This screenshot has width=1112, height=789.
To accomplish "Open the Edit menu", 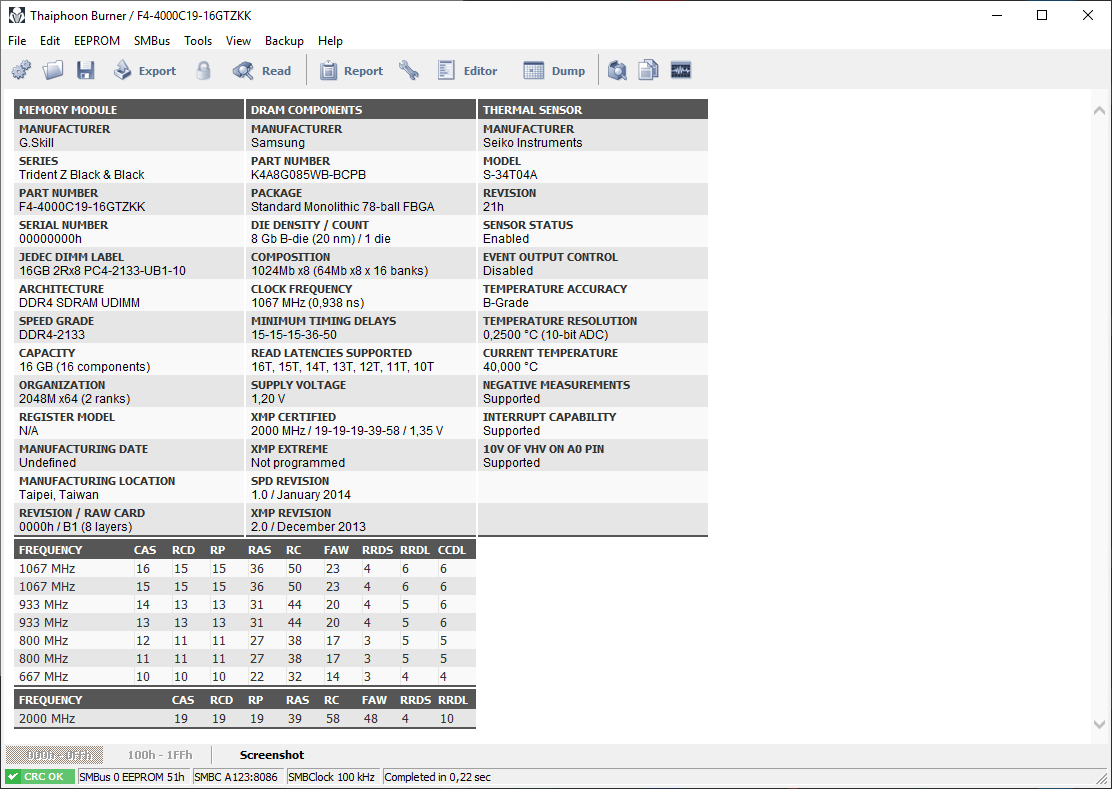I will (x=50, y=41).
